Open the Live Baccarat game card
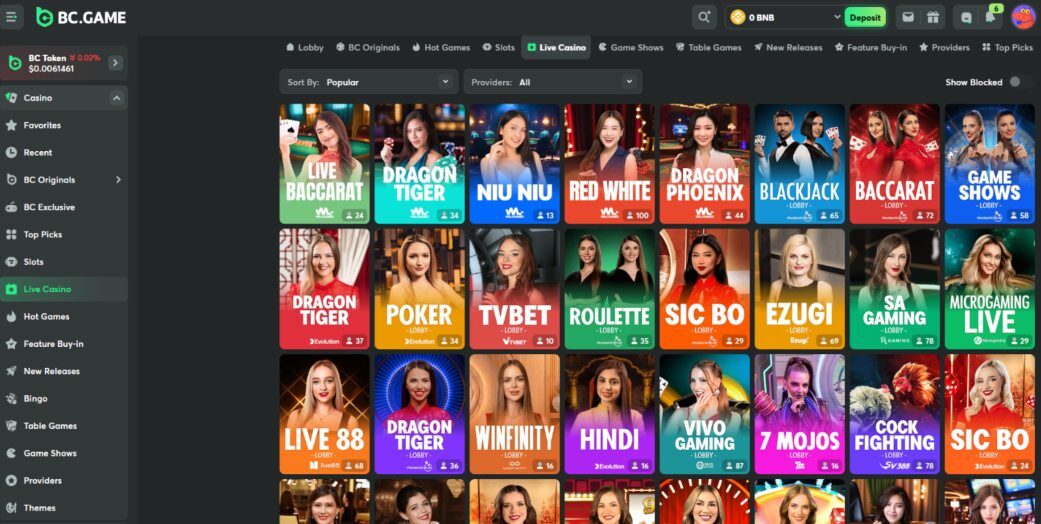Screen dimensions: 1041x524 [325, 163]
